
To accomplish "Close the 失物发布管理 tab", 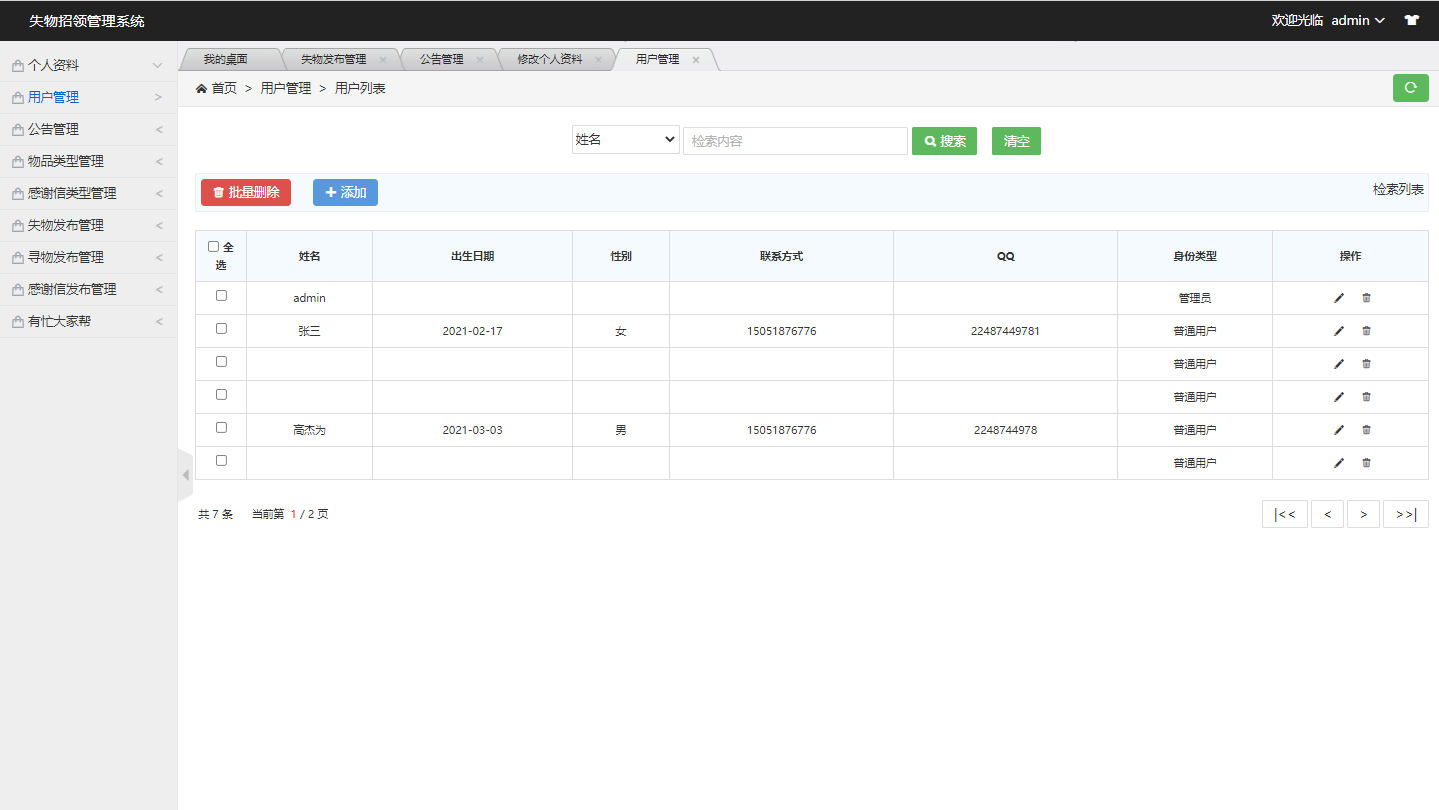I will coord(383,60).
